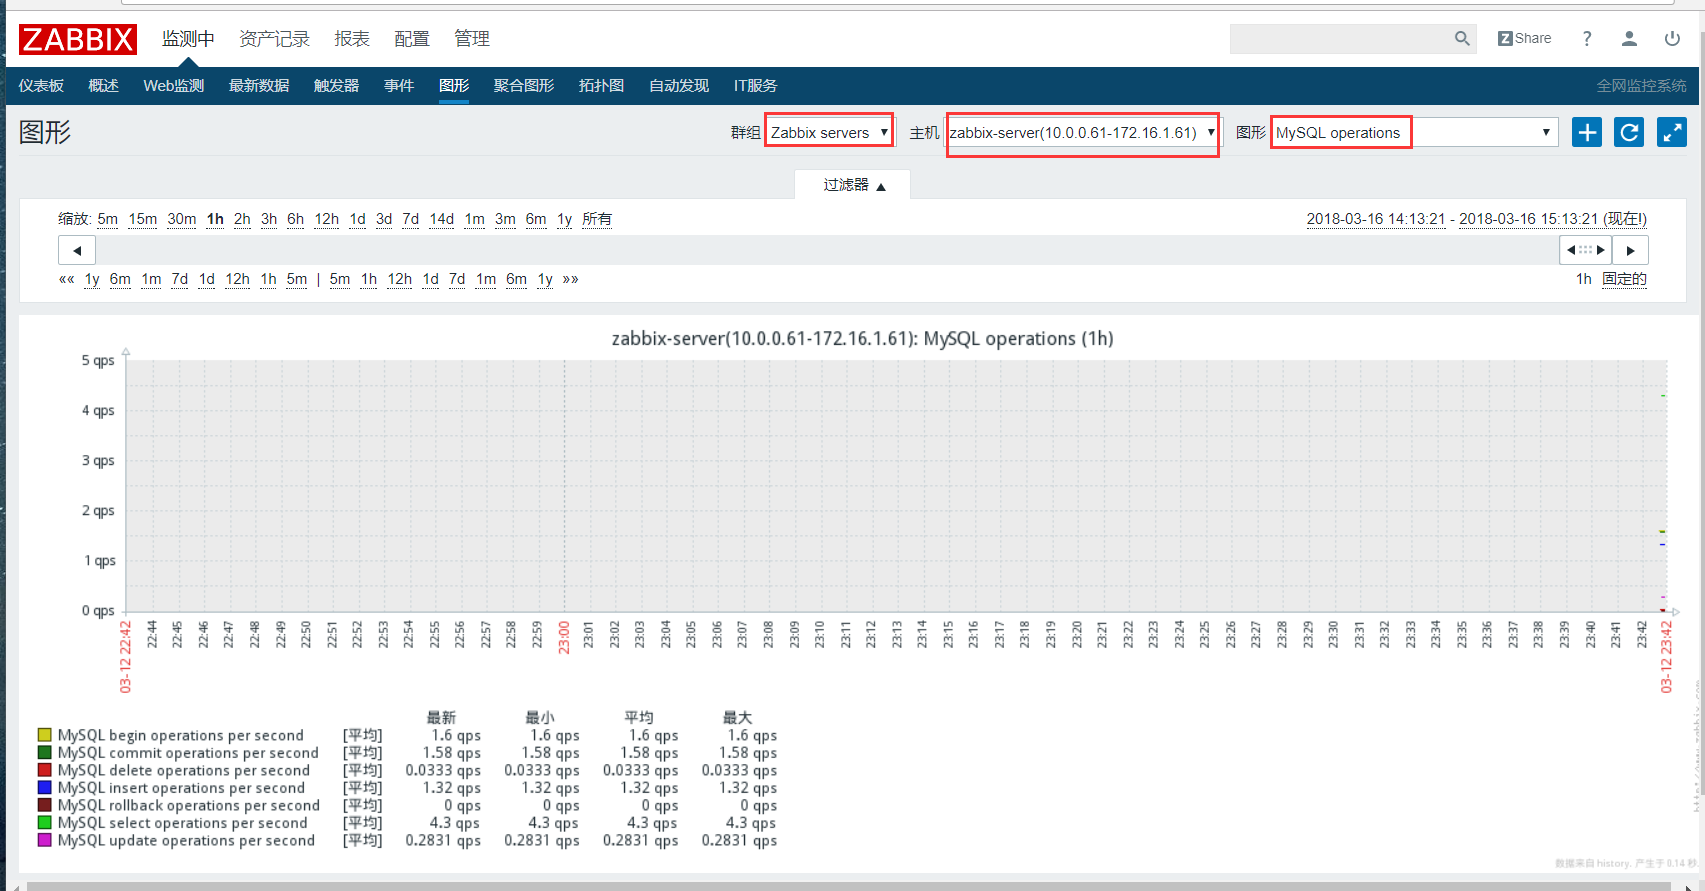Click the ZABBIX logo
1705x891 pixels.
78,39
